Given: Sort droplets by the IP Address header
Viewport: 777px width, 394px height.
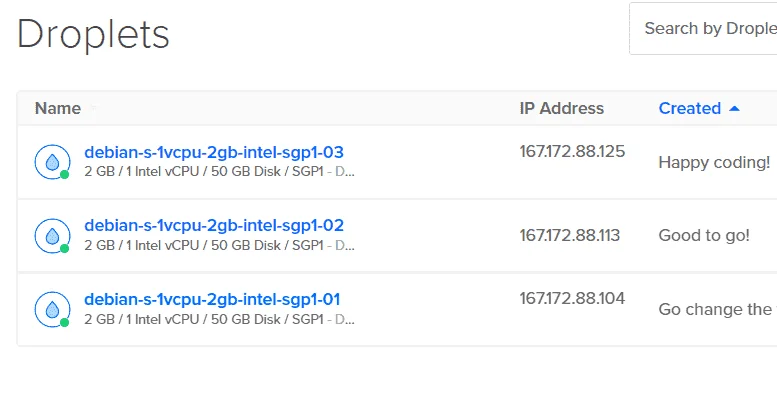Looking at the screenshot, I should click(561, 109).
